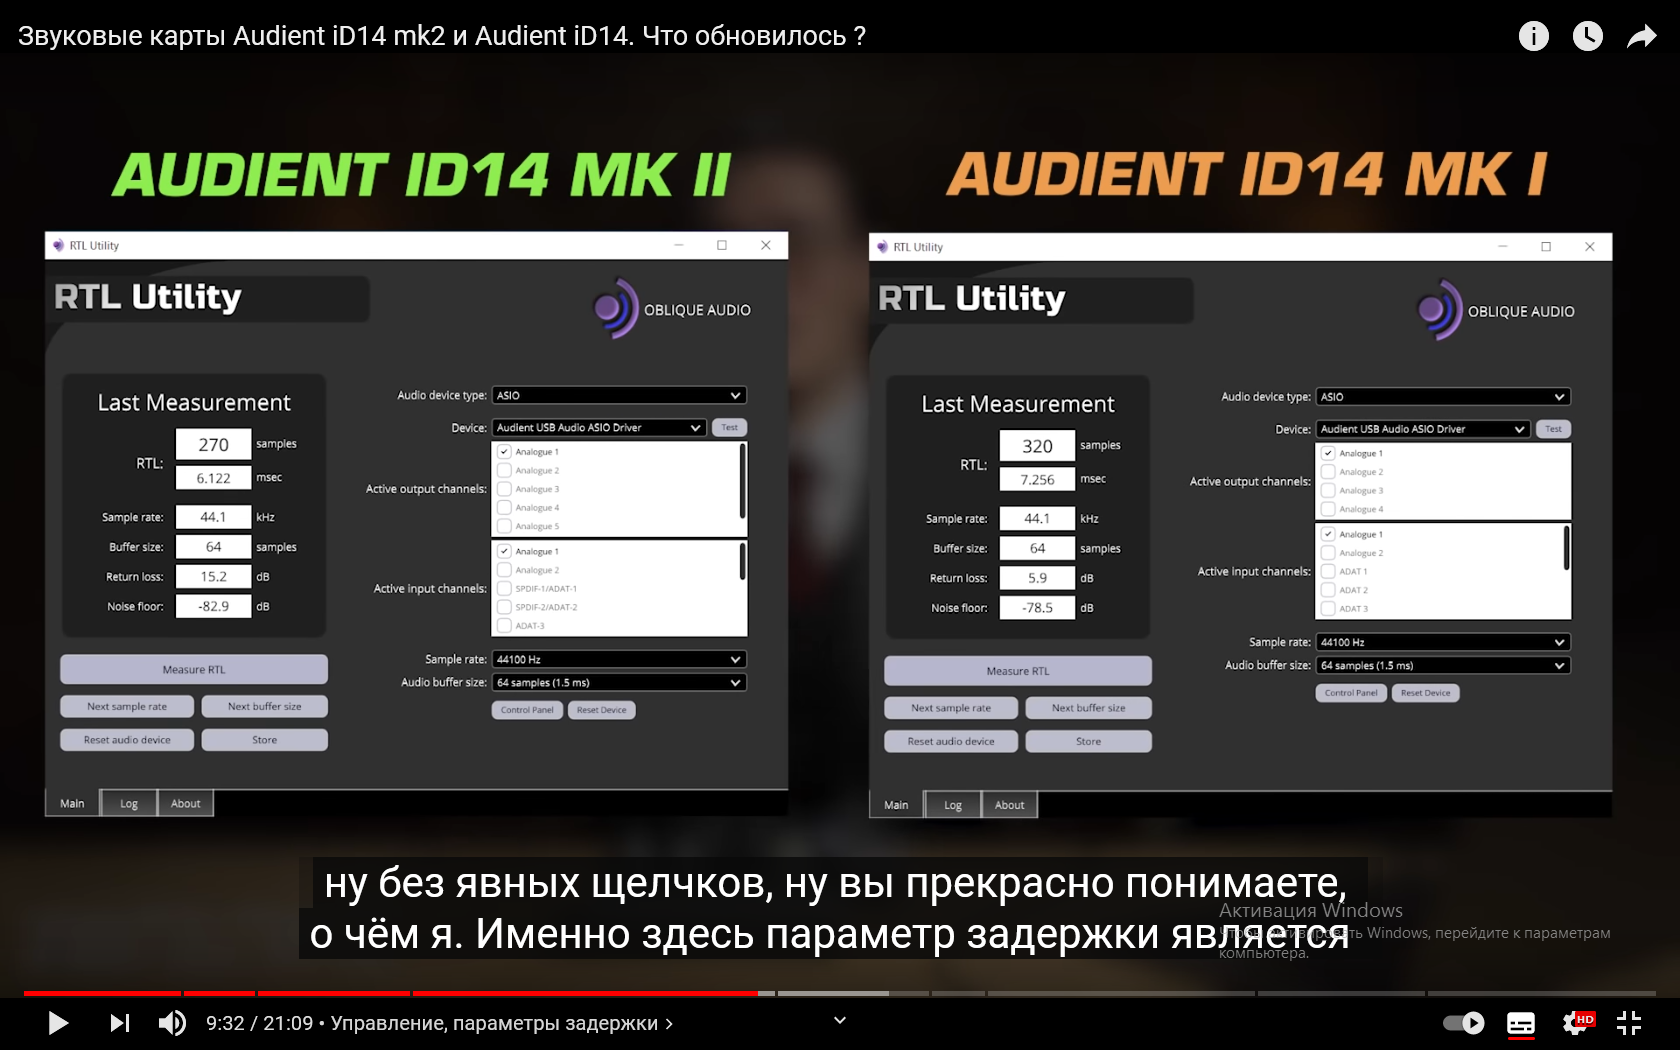
Task: Check output Analogue 3 in MK II window
Action: coord(505,489)
